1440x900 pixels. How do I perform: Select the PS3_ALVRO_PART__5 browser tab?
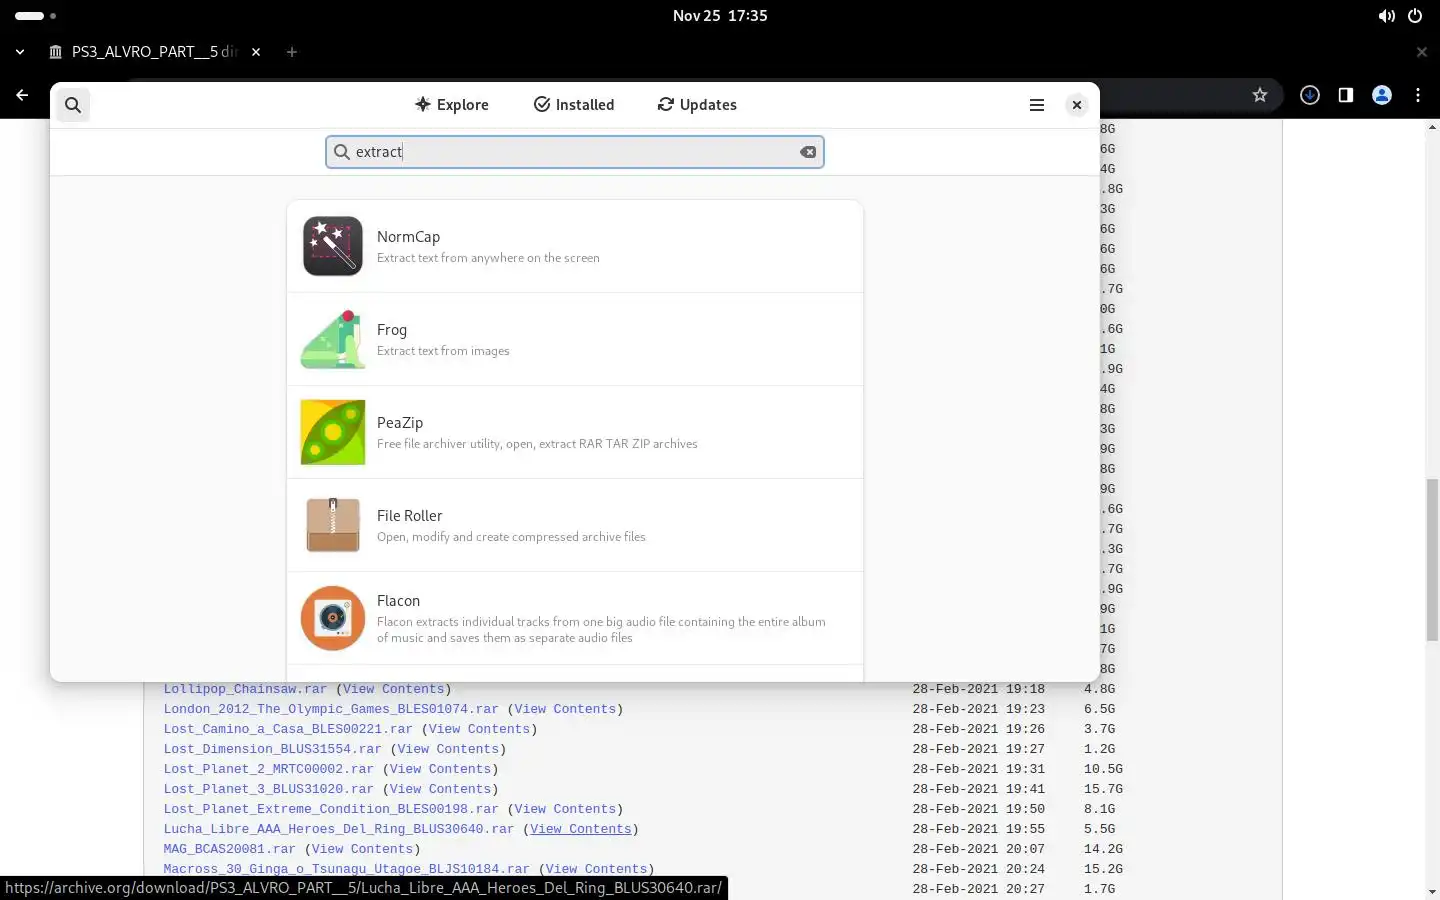156,52
